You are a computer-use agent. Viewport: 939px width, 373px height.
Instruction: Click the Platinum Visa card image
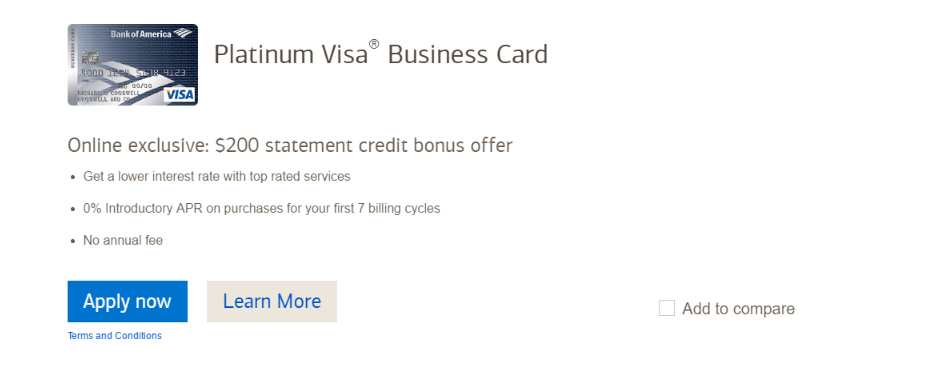coord(132,65)
